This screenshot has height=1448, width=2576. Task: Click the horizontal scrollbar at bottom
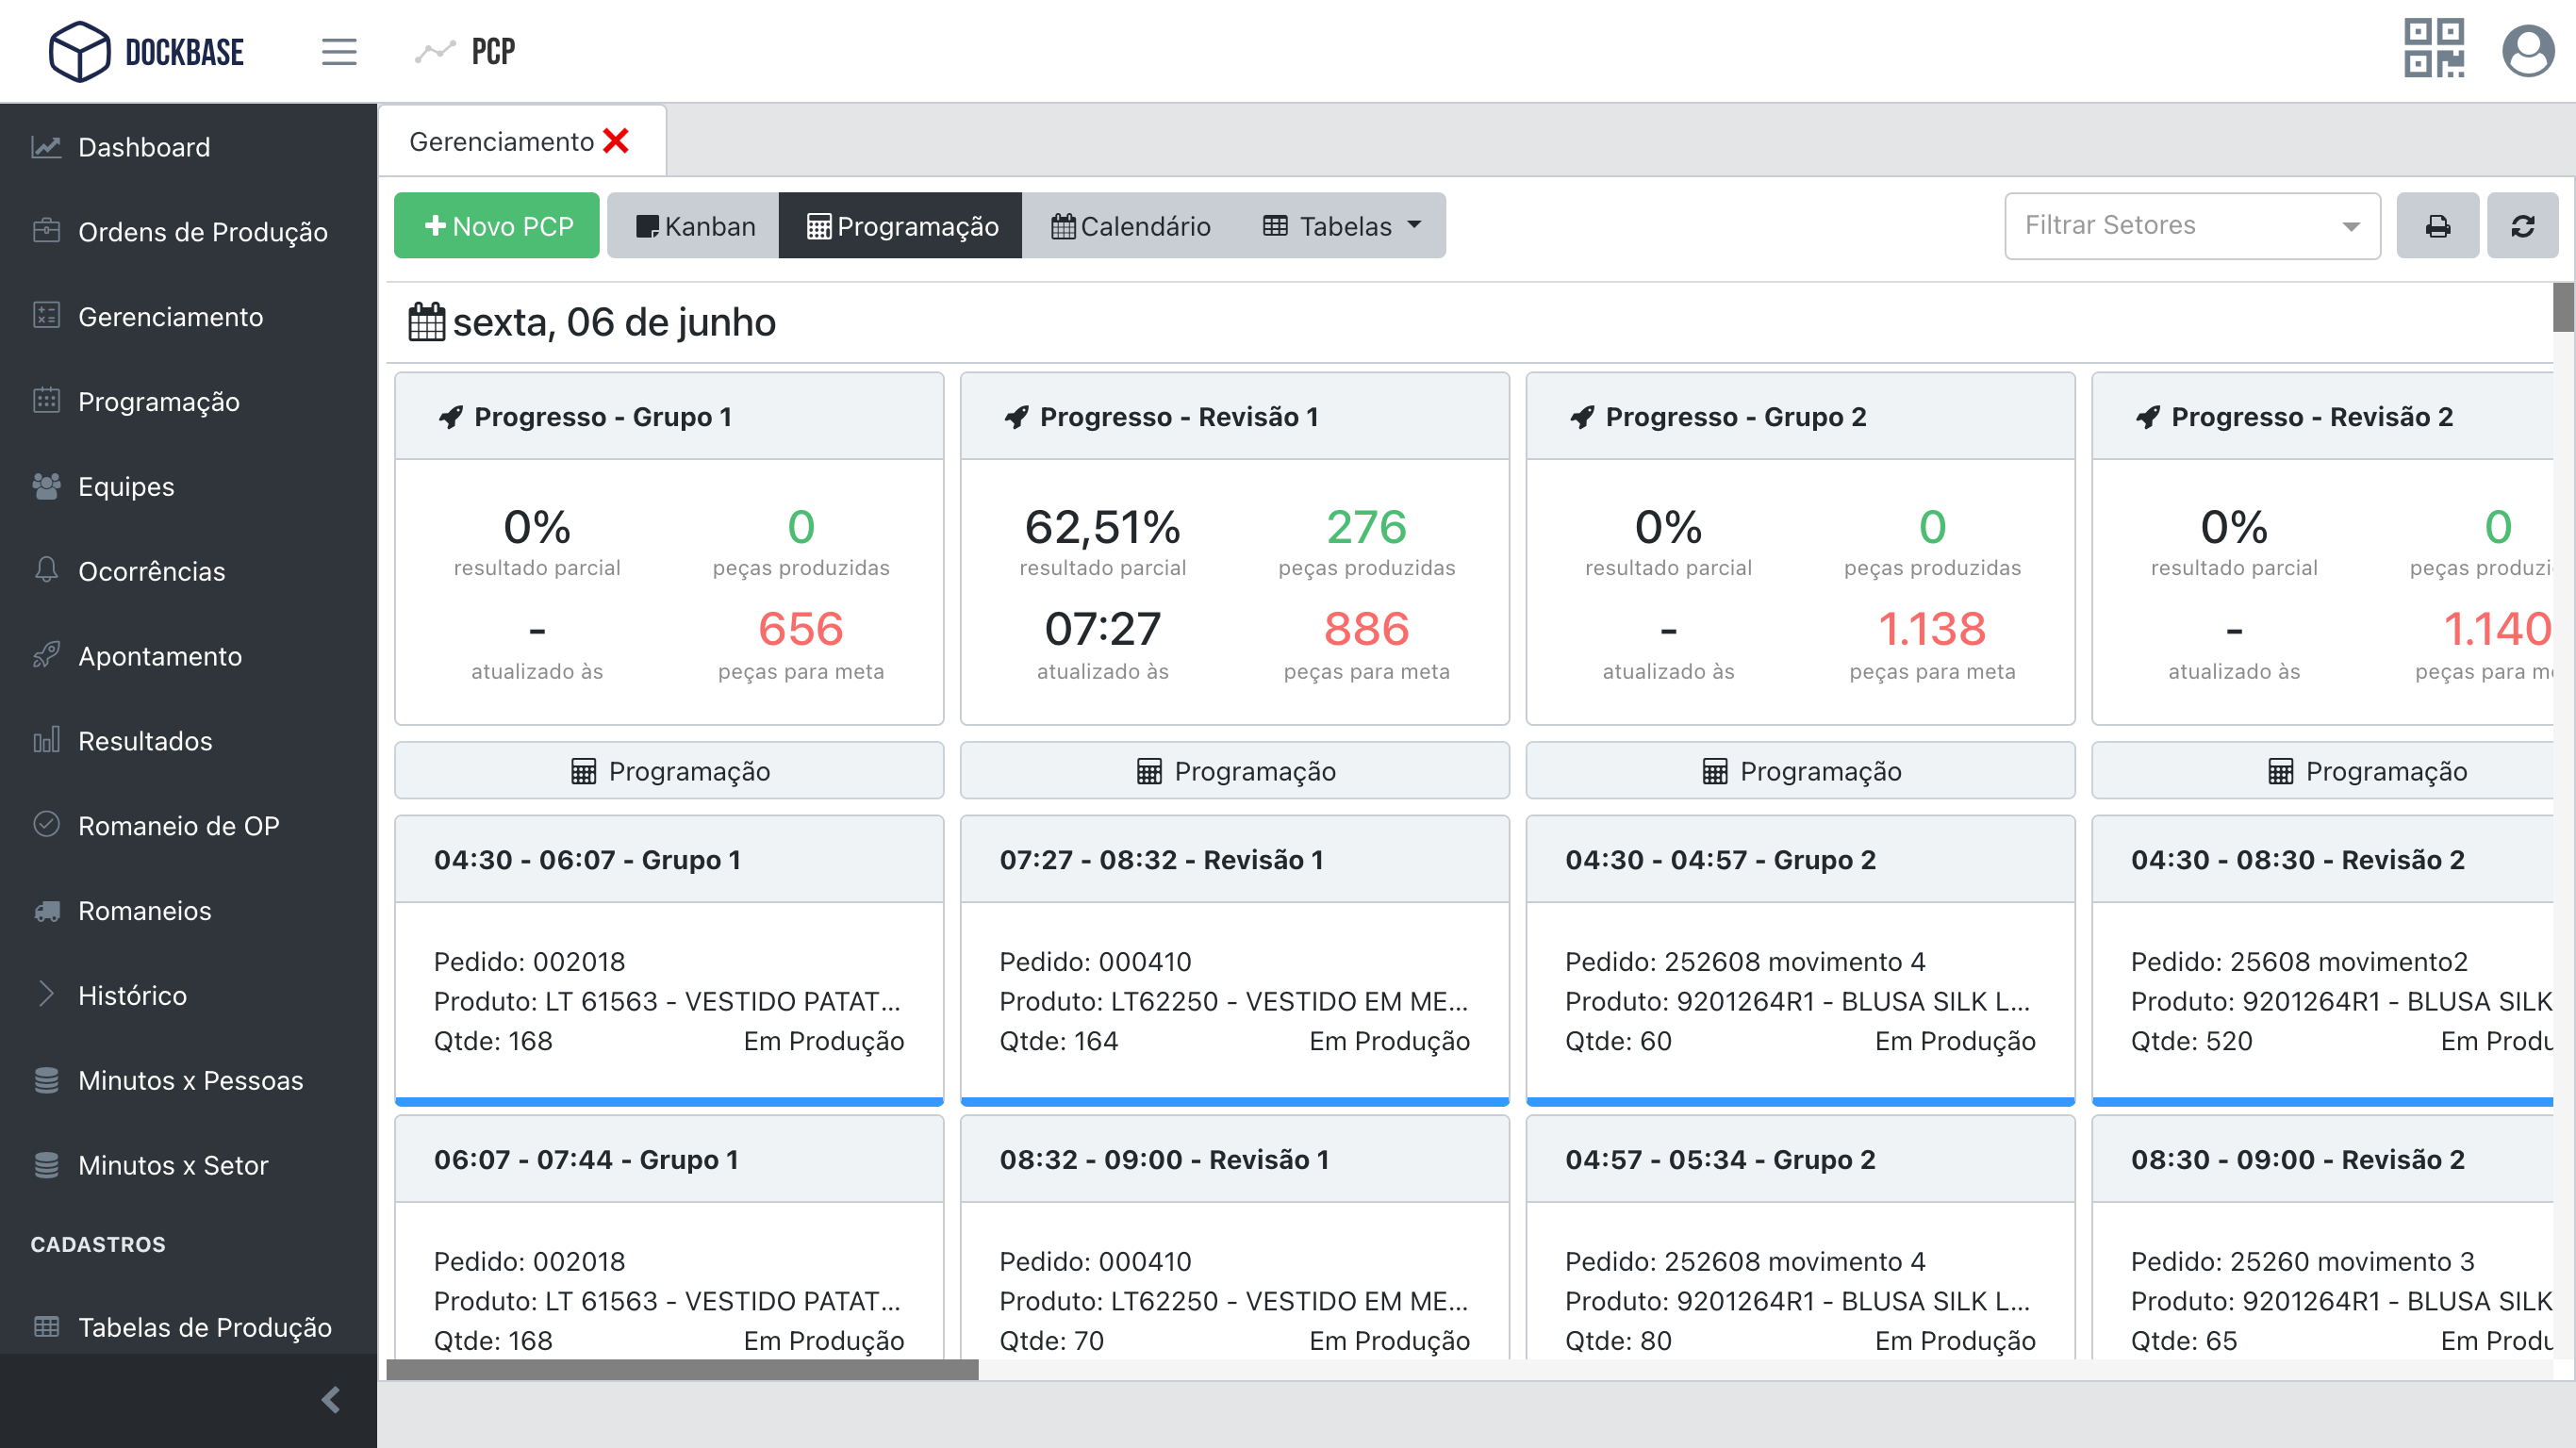coord(682,1369)
